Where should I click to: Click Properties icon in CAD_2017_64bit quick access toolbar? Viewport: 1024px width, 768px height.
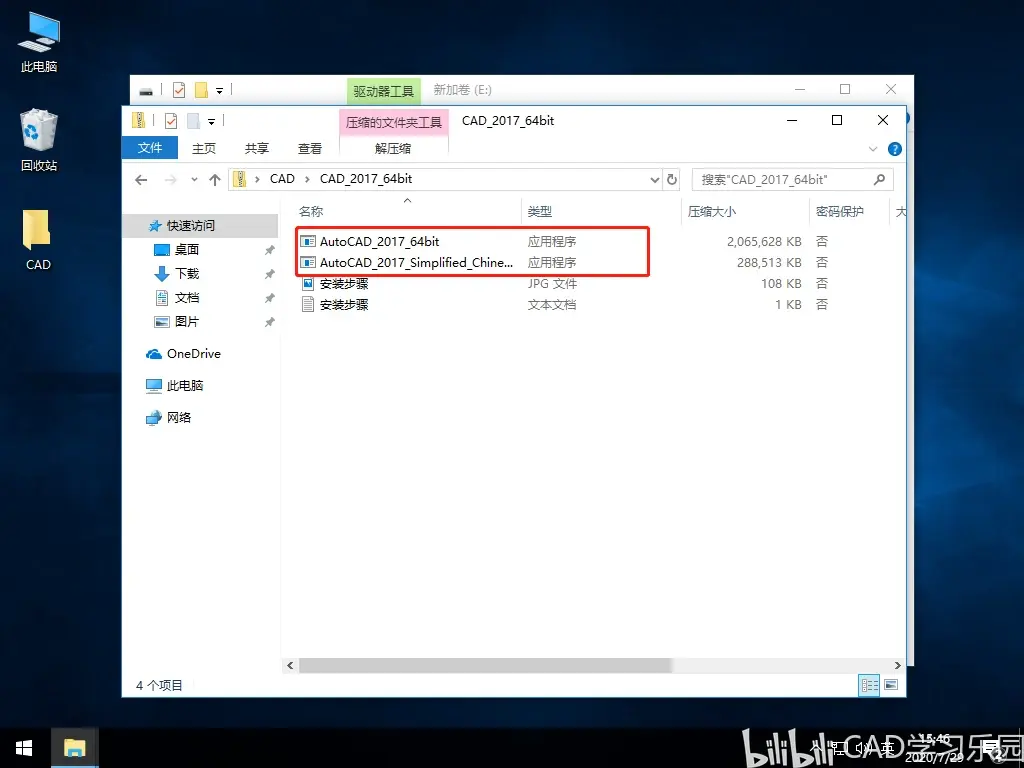coord(170,121)
